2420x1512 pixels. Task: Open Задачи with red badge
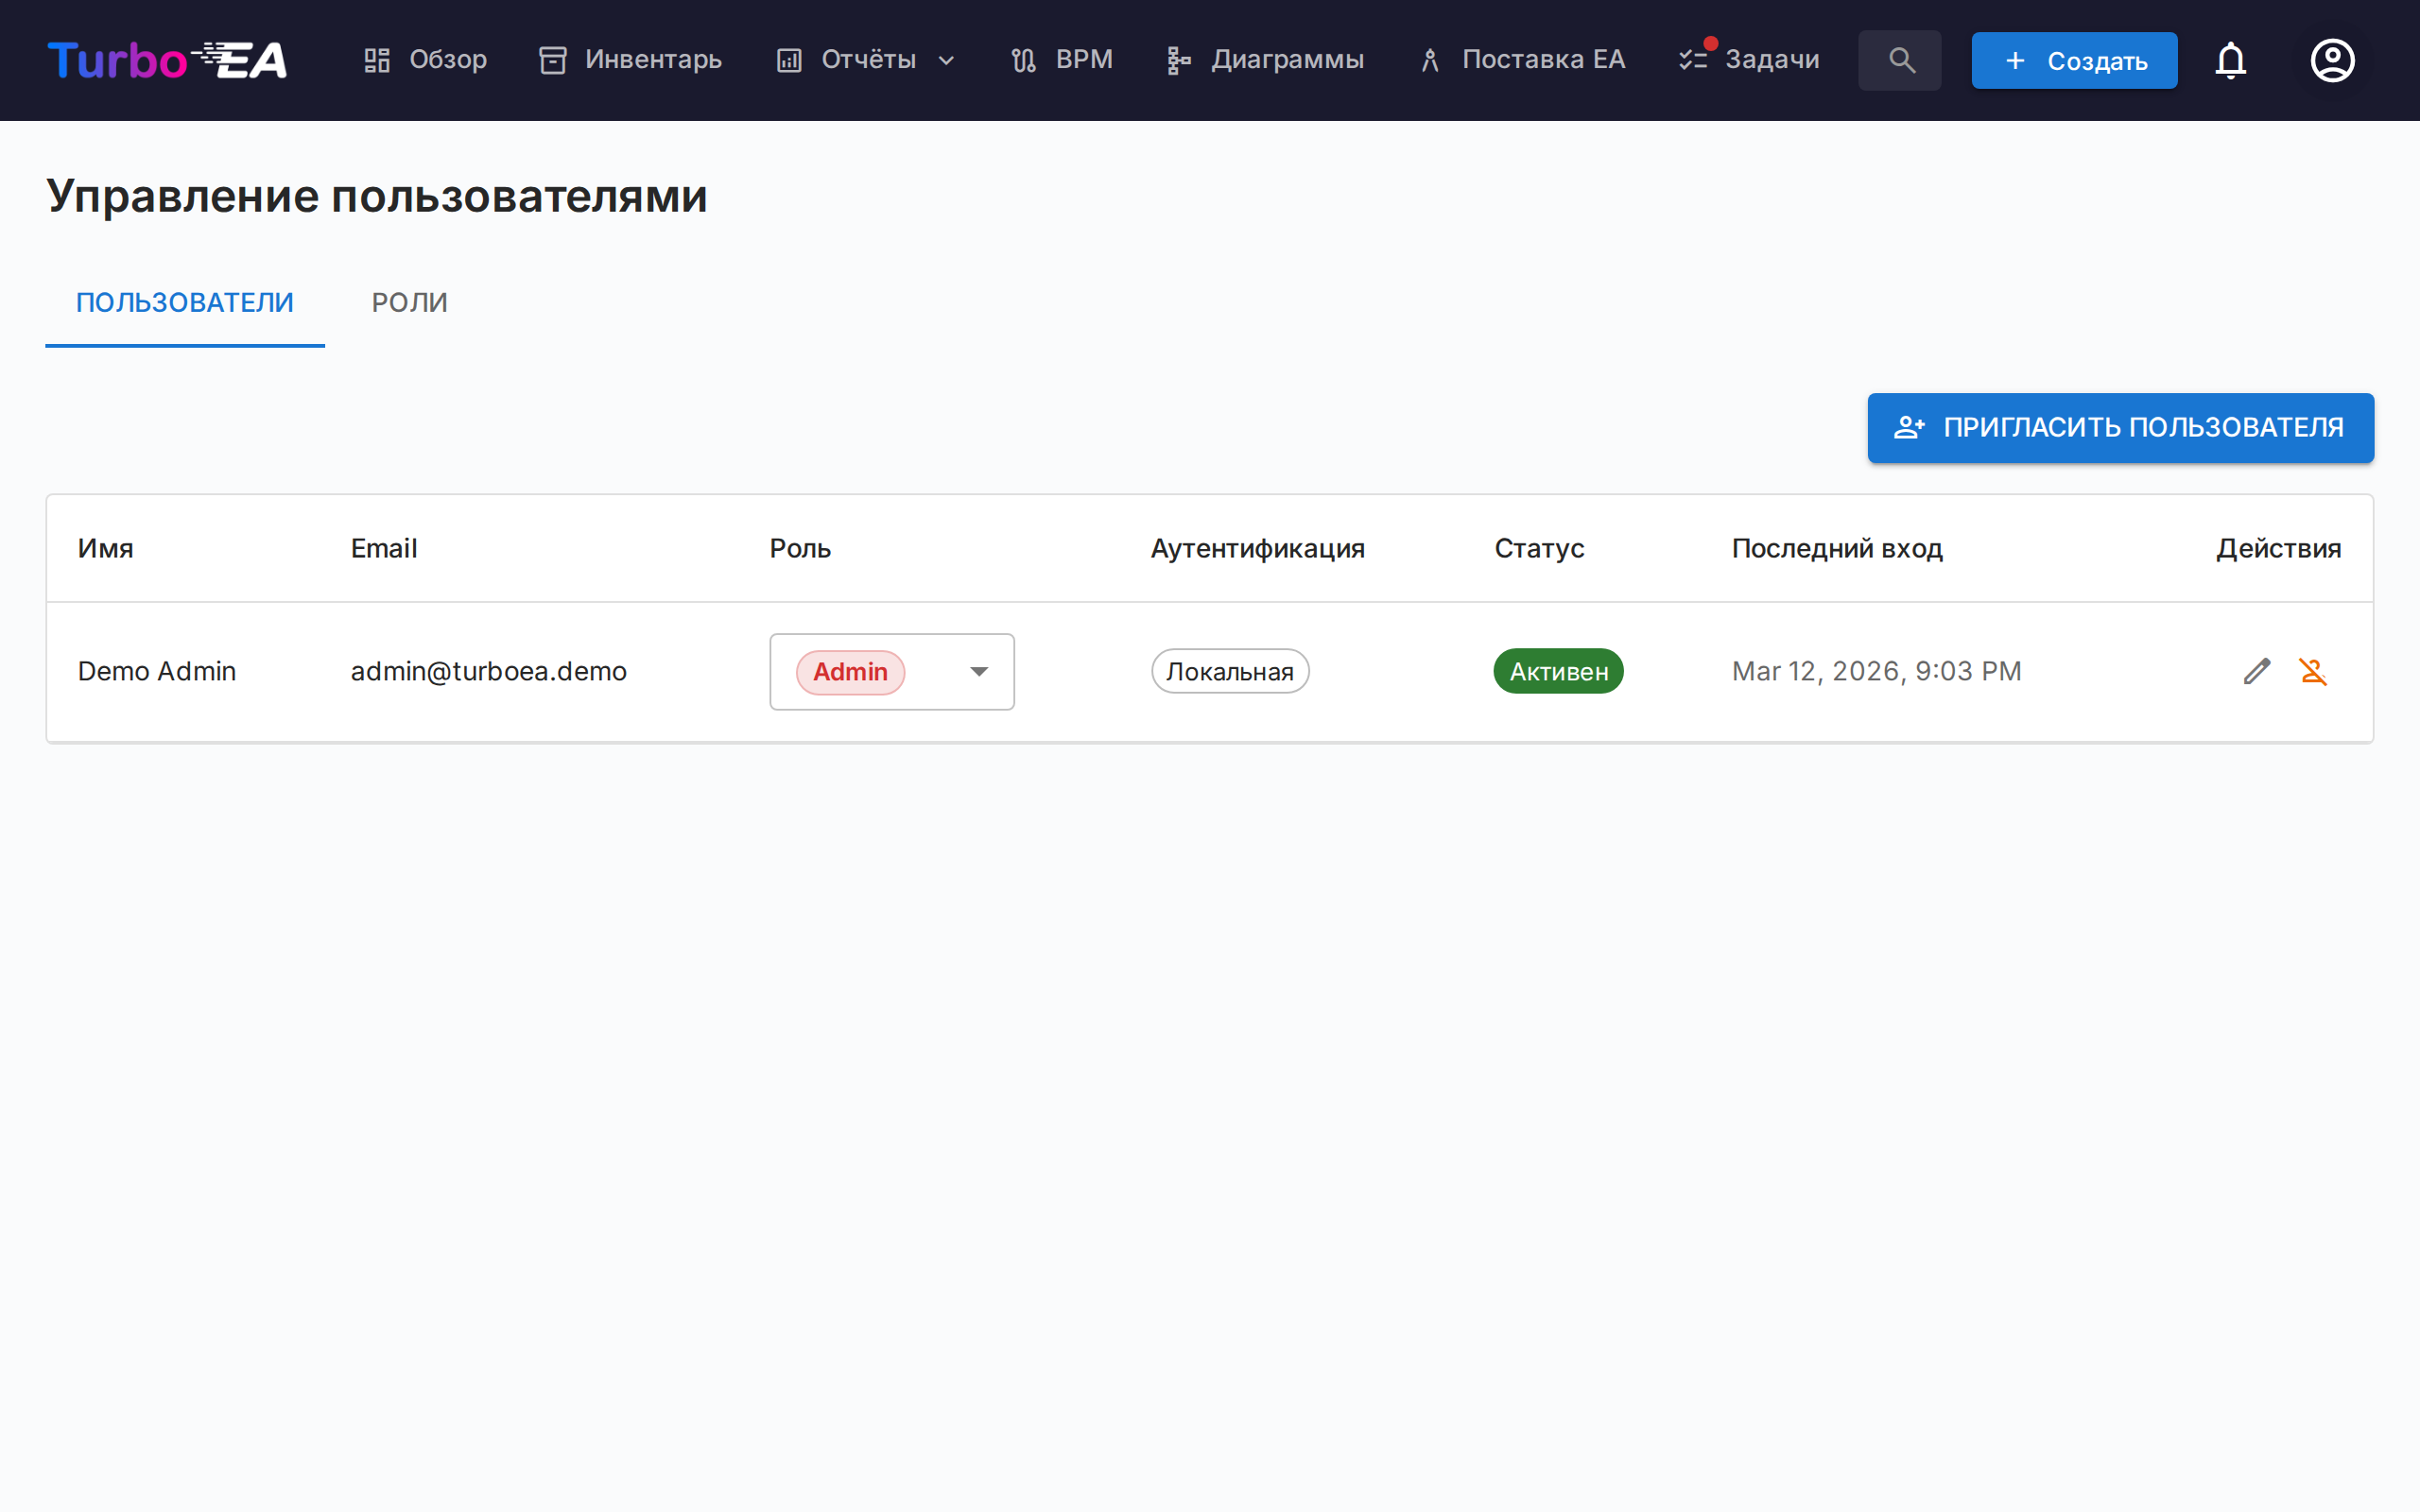[1750, 60]
